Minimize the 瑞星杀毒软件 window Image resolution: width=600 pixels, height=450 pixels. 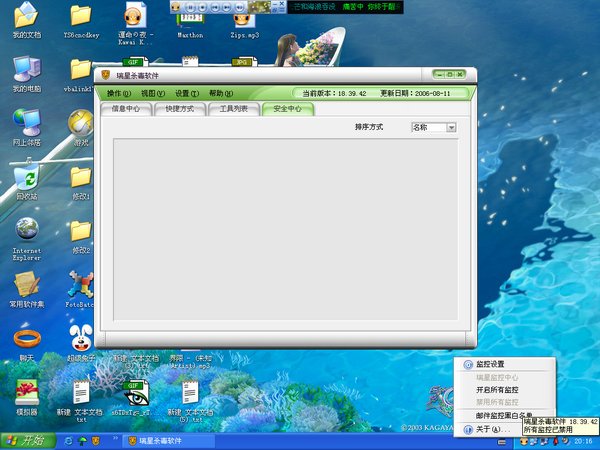[x=440, y=74]
